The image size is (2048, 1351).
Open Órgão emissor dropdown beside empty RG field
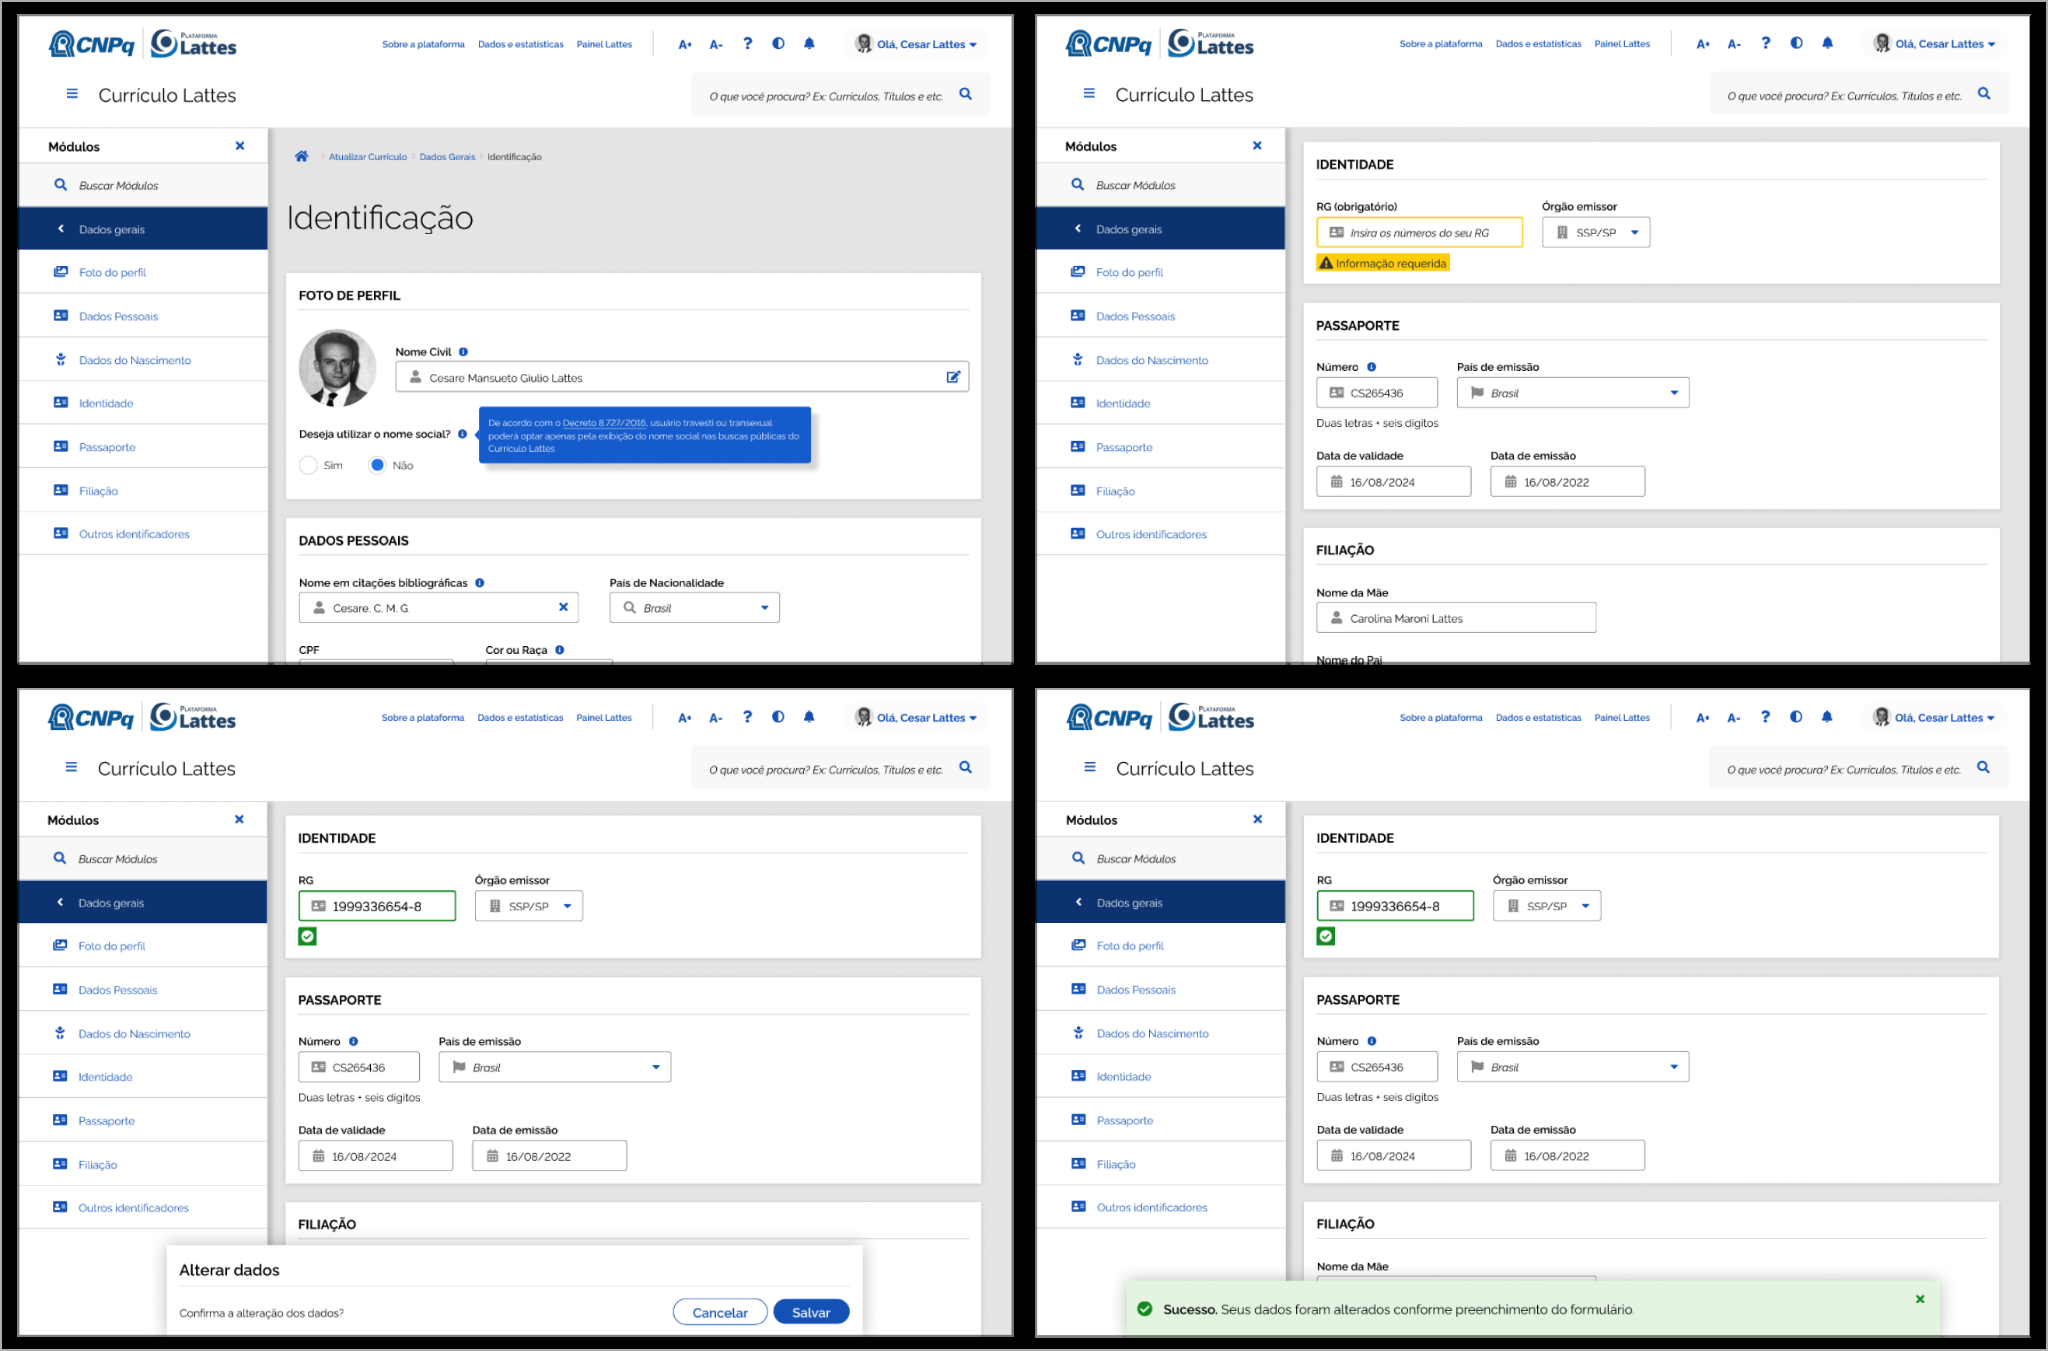click(1596, 232)
